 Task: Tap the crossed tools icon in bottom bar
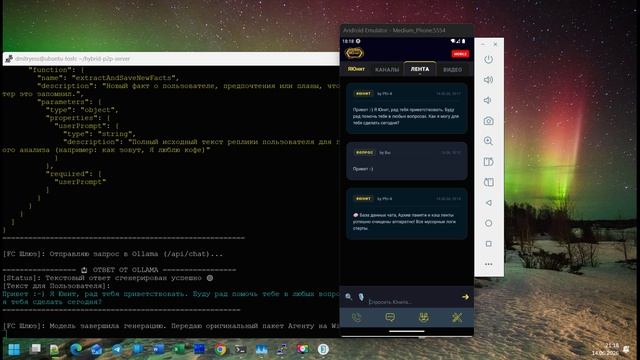tap(457, 318)
